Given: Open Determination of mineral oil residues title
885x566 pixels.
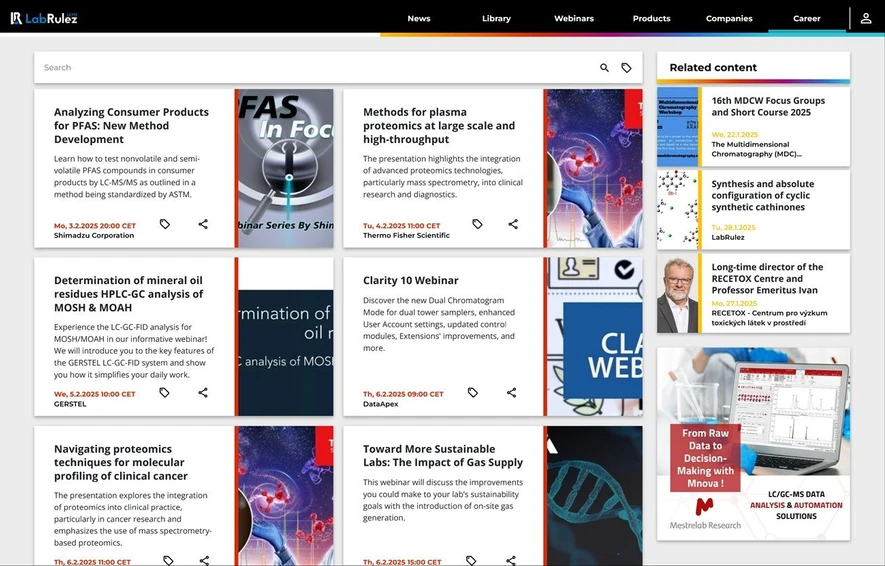Looking at the screenshot, I should [x=129, y=293].
